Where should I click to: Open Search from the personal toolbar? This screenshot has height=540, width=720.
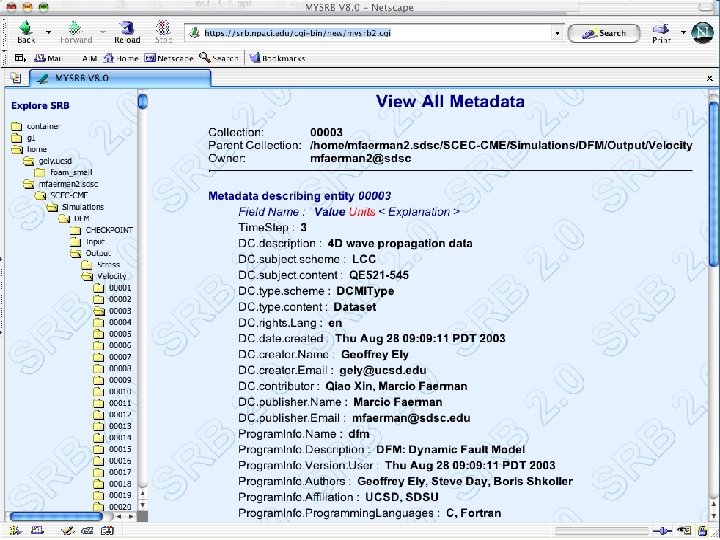(219, 58)
